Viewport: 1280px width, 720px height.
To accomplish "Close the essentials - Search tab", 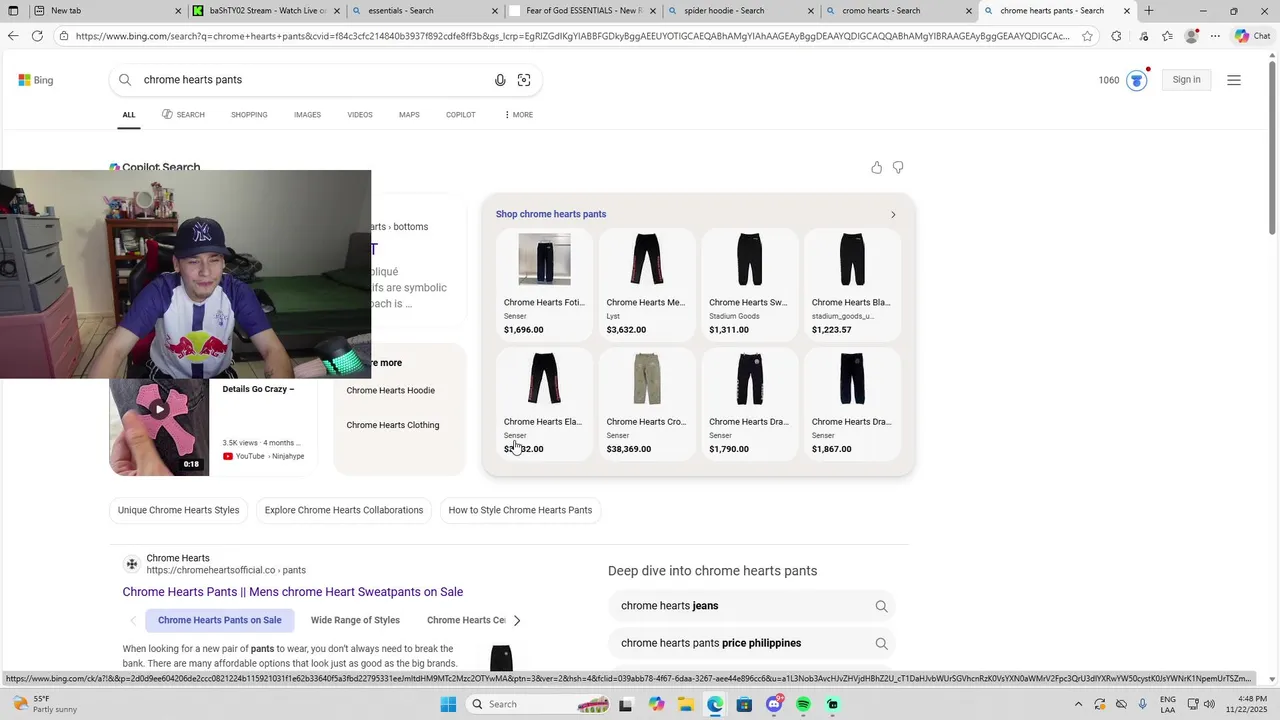I will [x=495, y=11].
